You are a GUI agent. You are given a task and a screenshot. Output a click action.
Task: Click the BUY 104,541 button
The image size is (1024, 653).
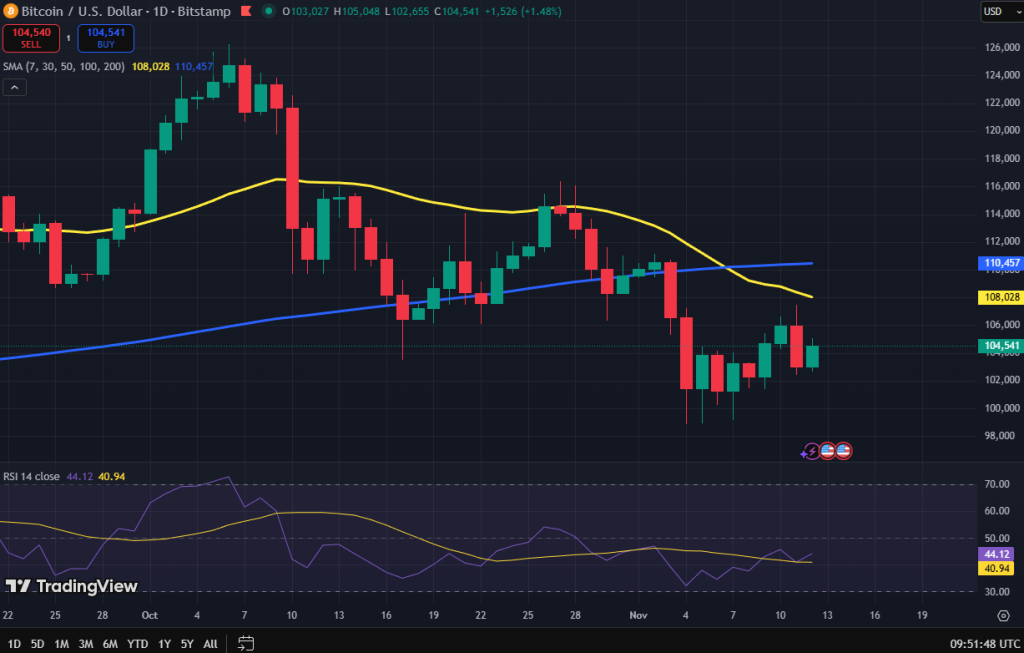point(106,36)
